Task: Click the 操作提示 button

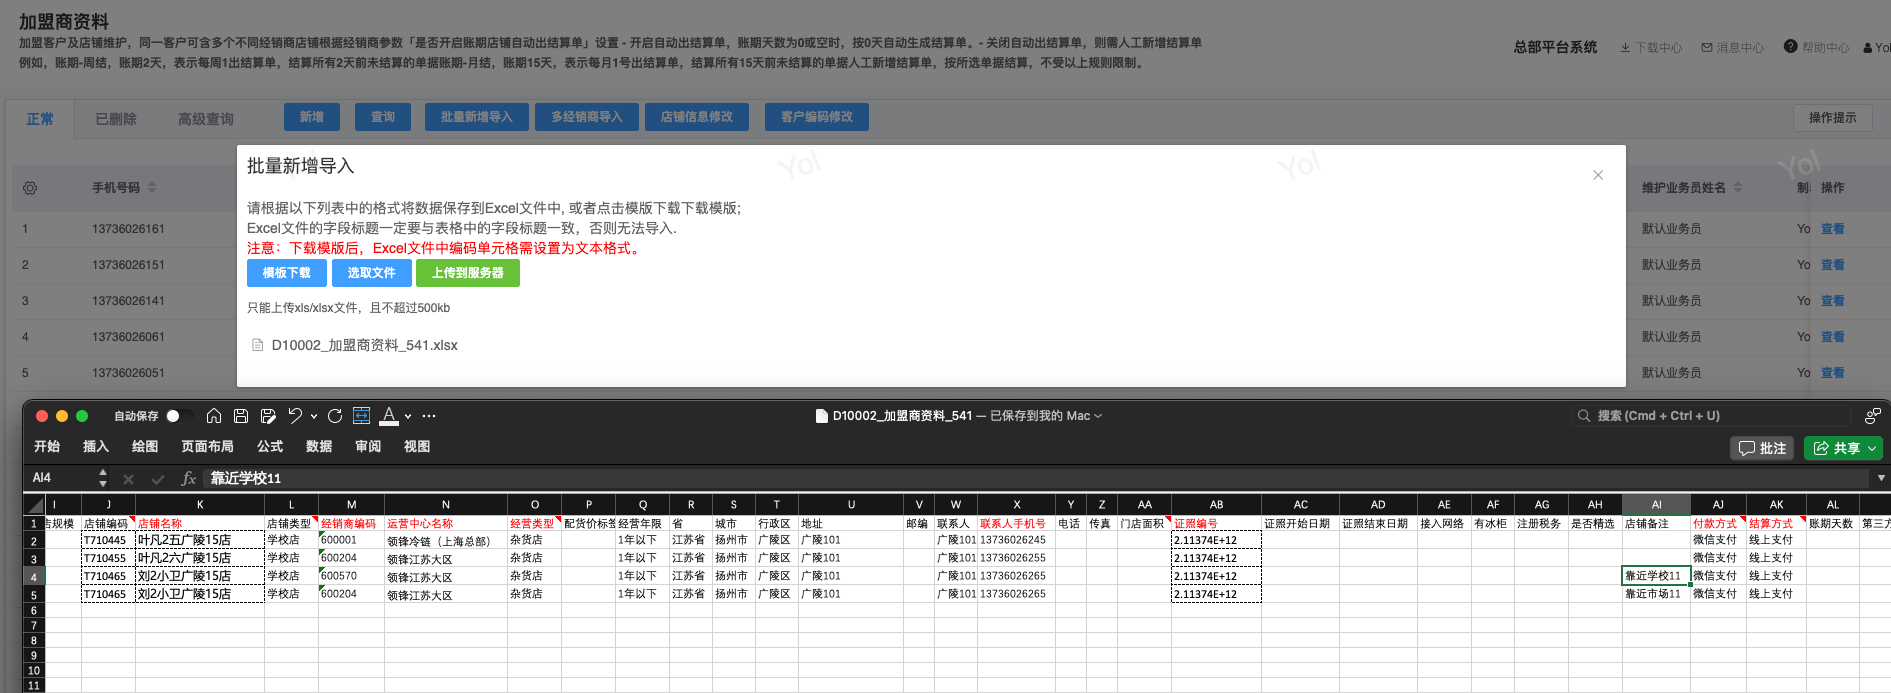Action: click(1833, 118)
